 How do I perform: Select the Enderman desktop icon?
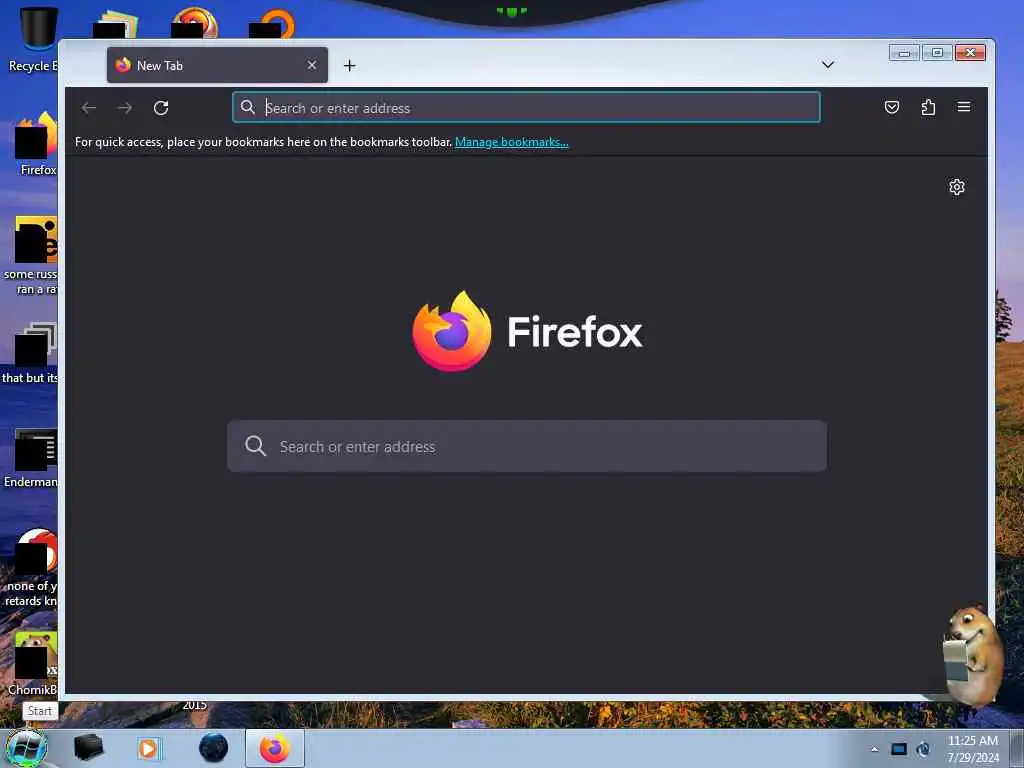[x=31, y=458]
